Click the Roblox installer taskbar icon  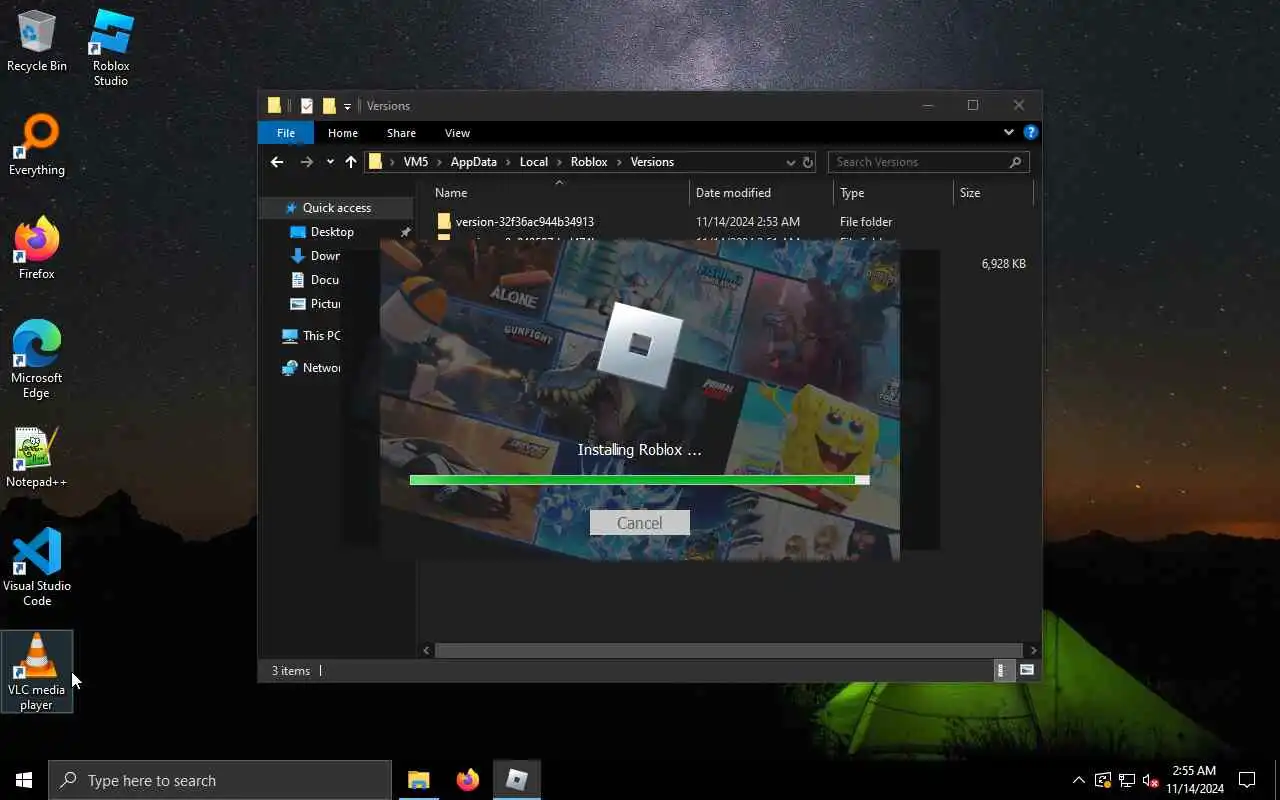[x=516, y=780]
